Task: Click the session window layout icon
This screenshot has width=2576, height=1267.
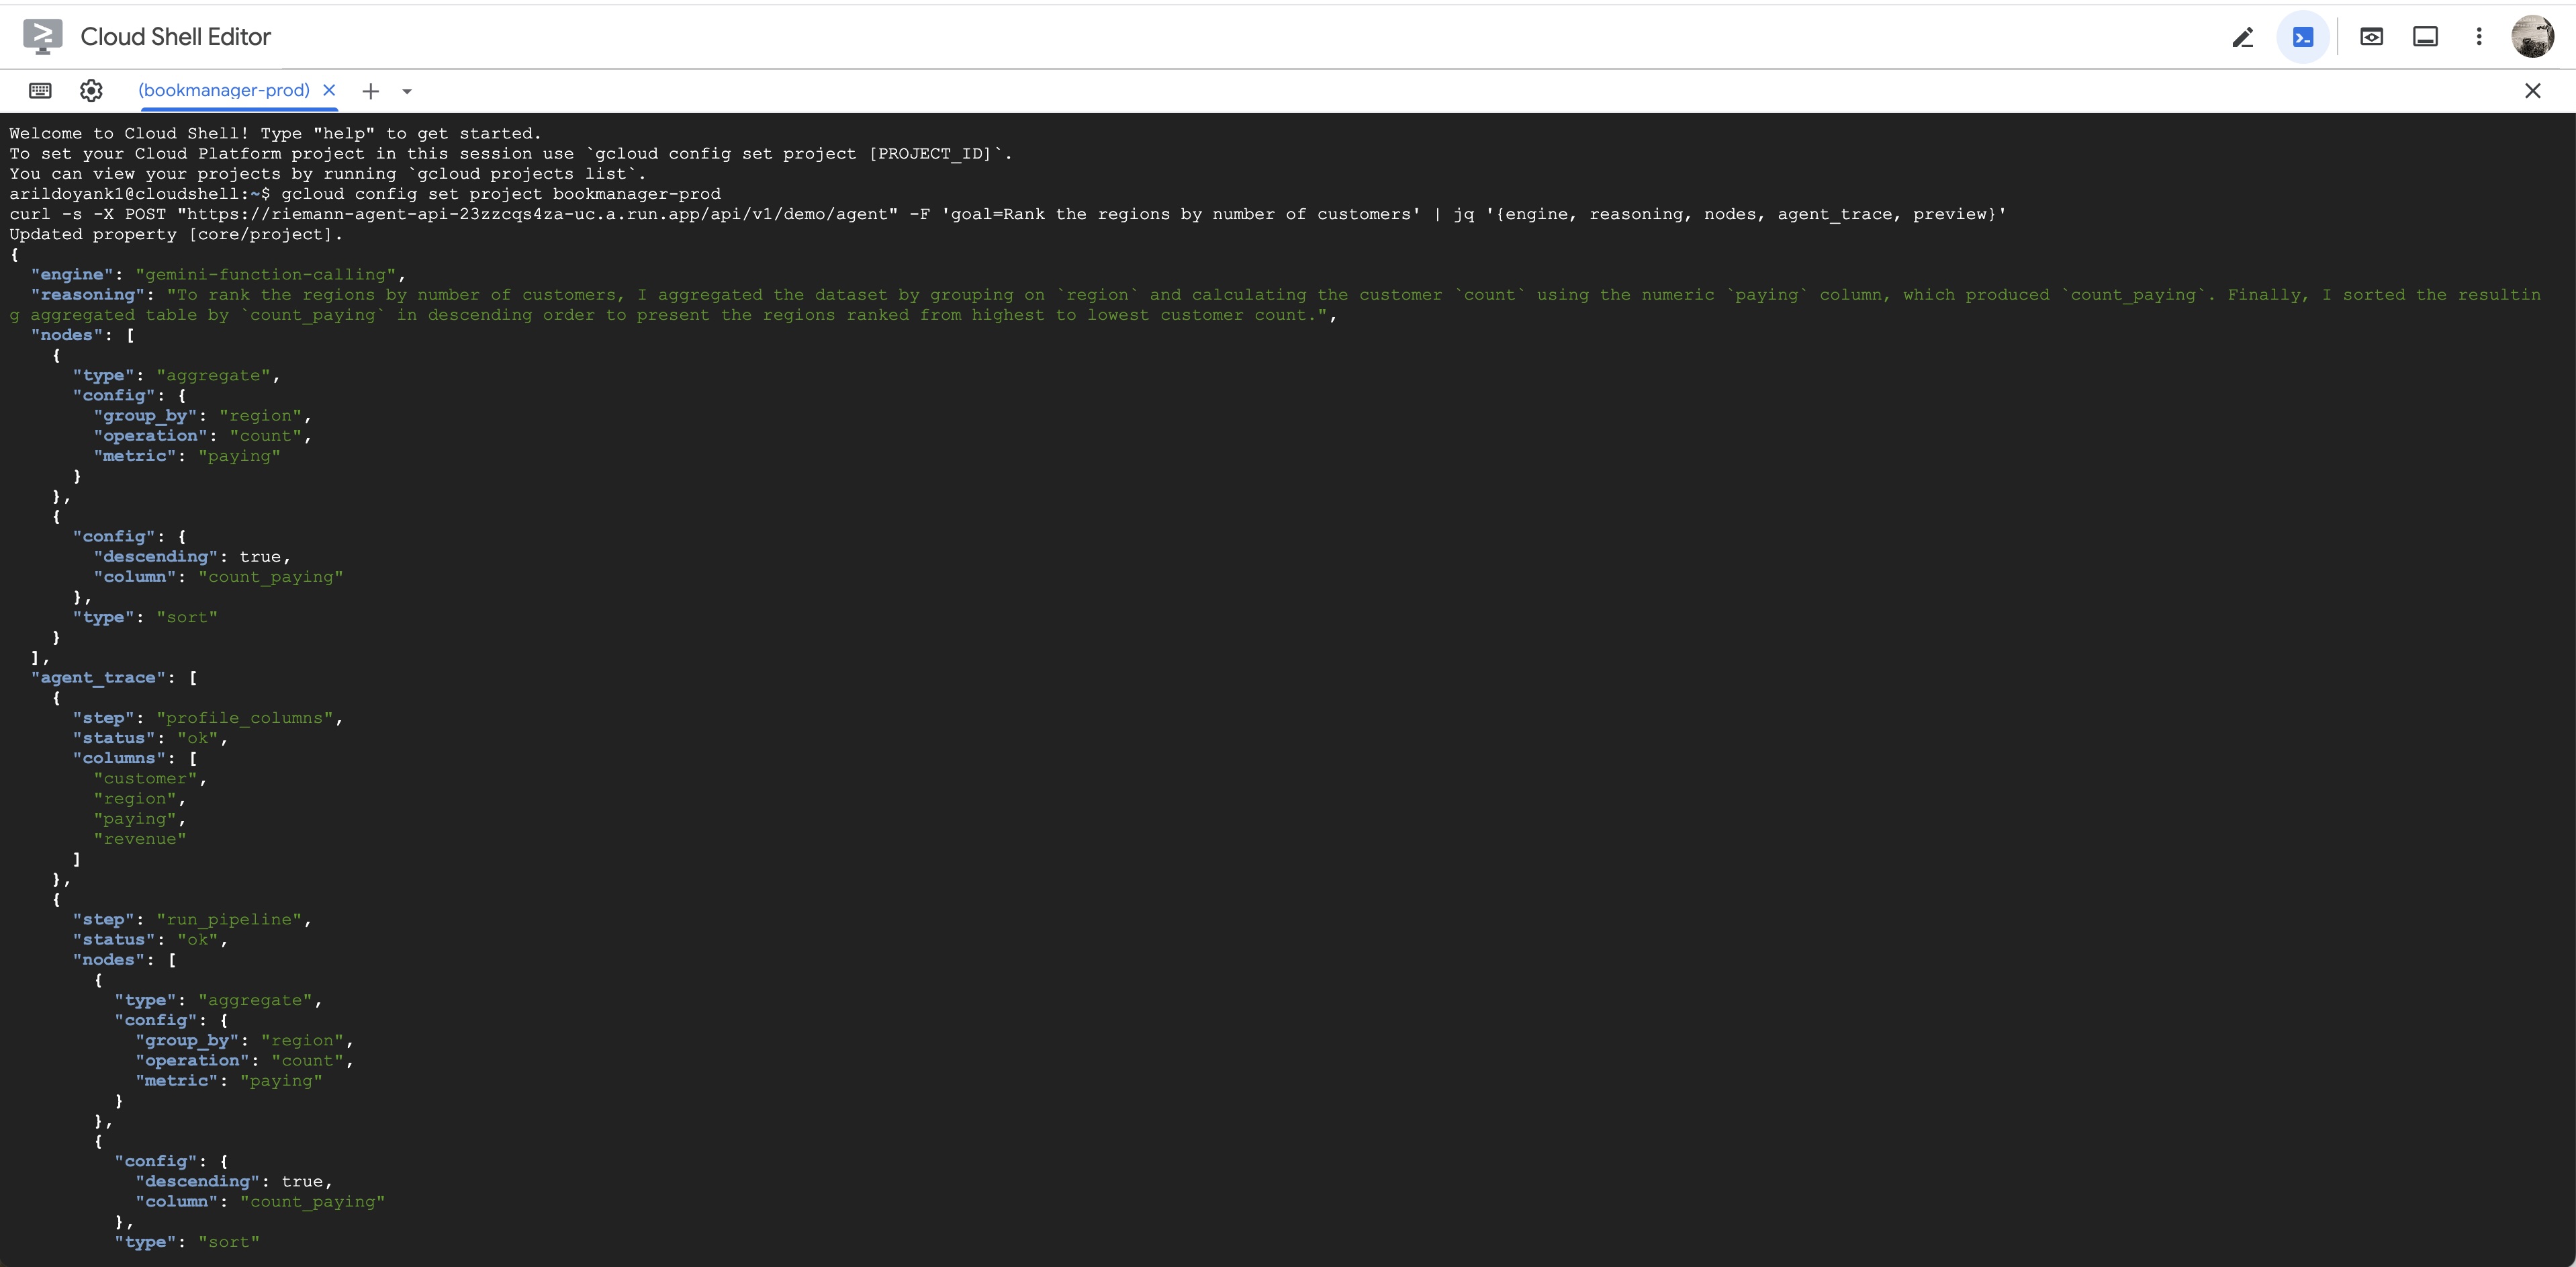Action: pos(2425,37)
